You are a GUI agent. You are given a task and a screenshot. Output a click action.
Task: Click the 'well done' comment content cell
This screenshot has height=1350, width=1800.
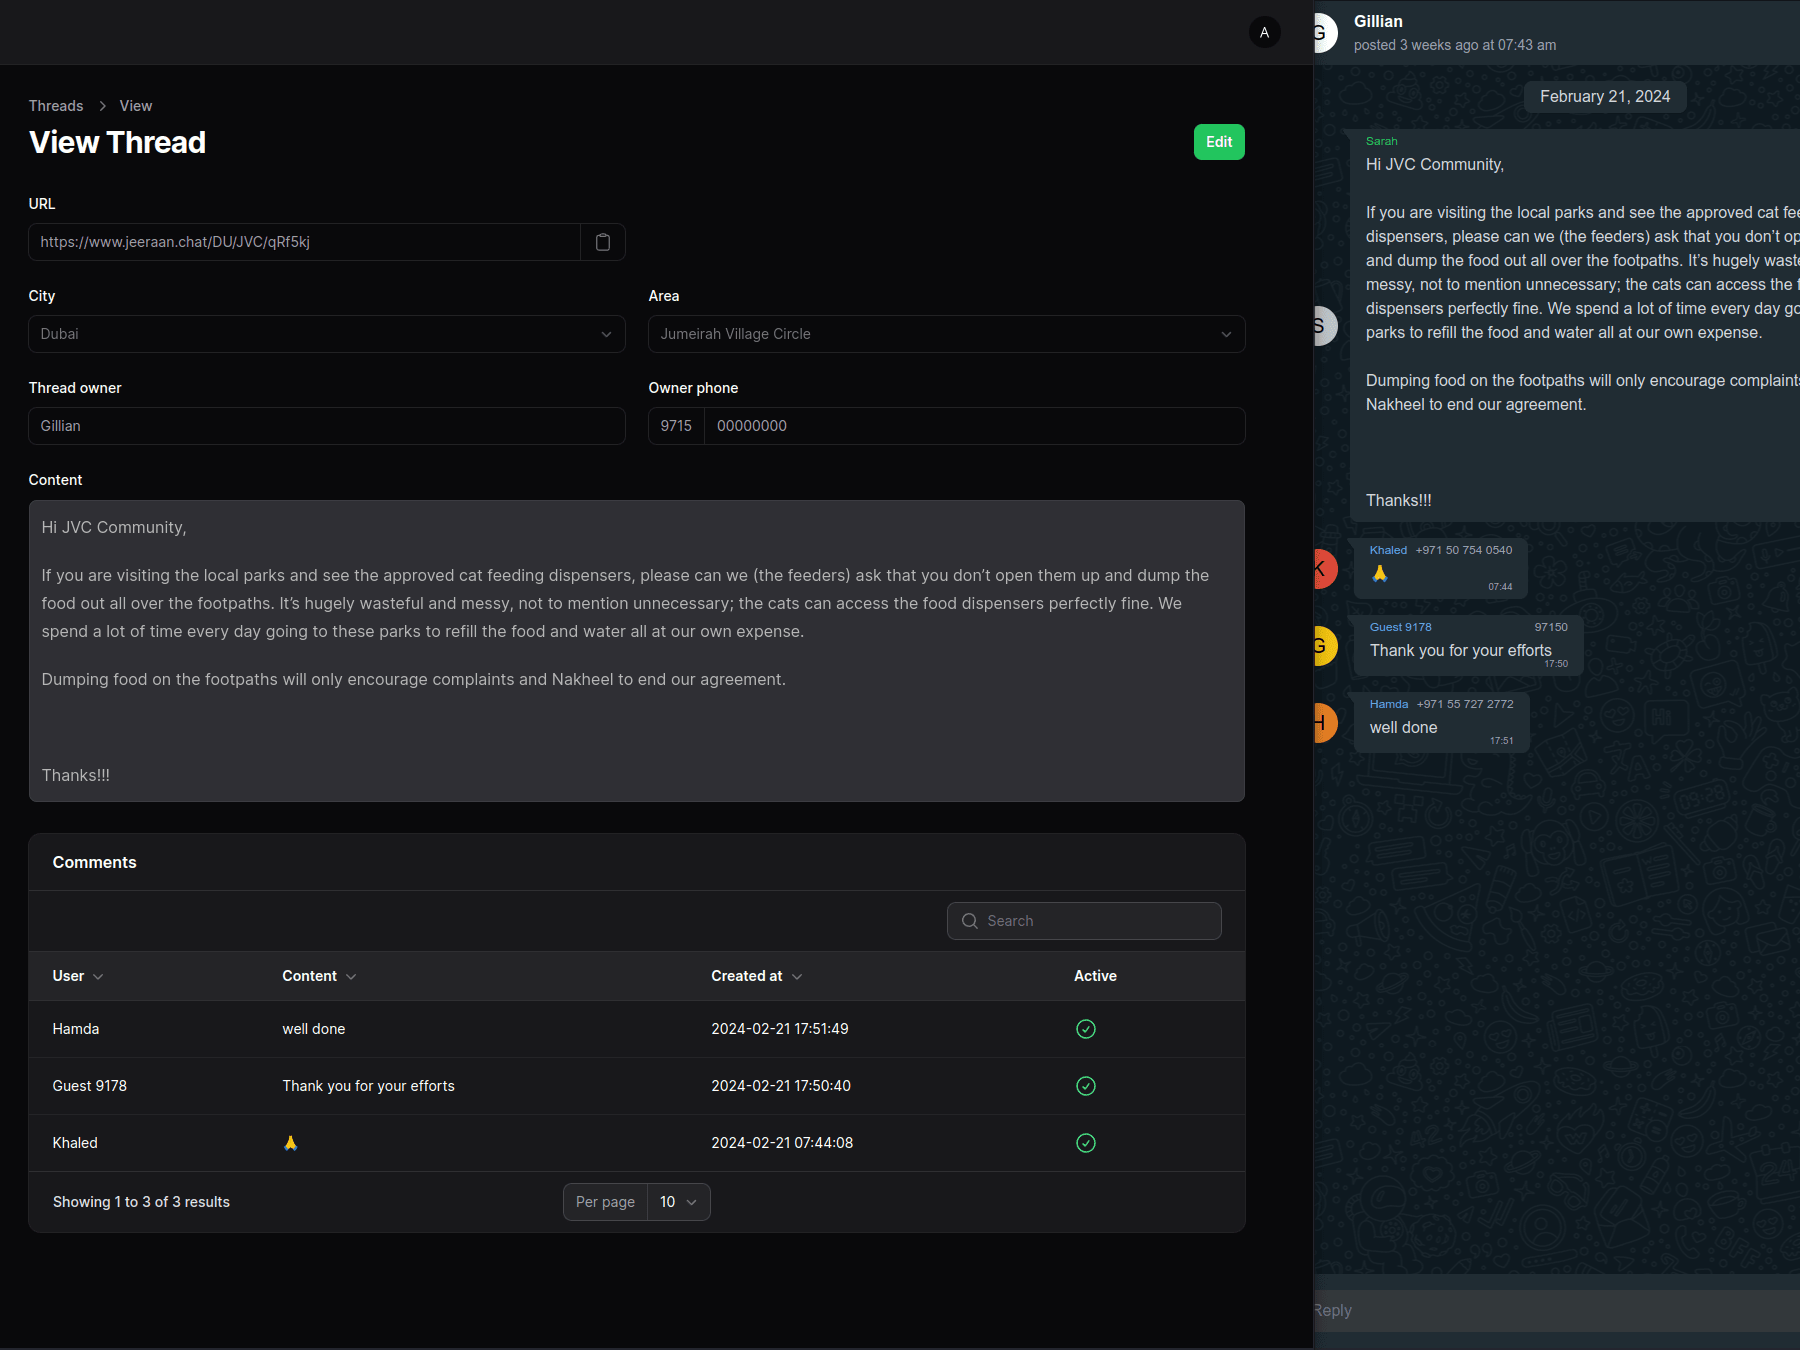314,1029
